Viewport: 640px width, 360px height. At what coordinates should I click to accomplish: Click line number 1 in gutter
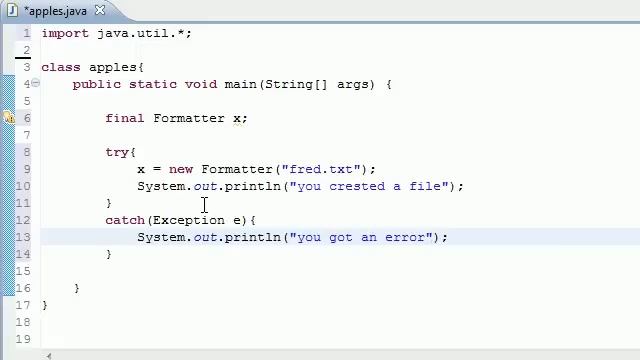pyautogui.click(x=27, y=33)
